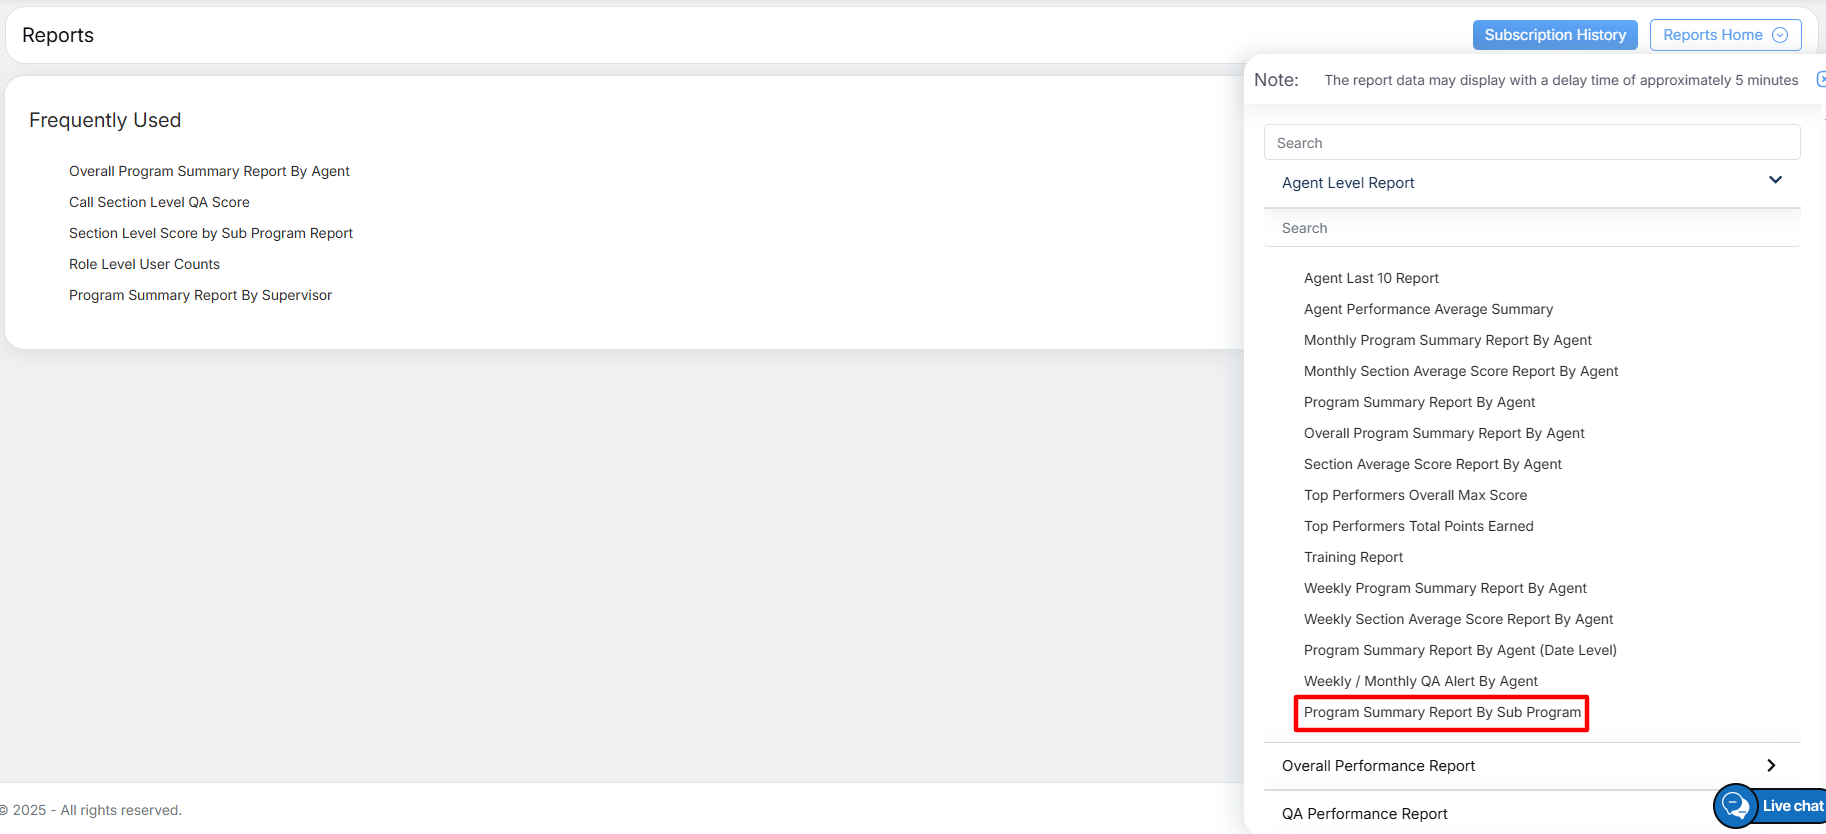Click the Subscription History button
Image resolution: width=1826 pixels, height=834 pixels.
click(x=1554, y=35)
